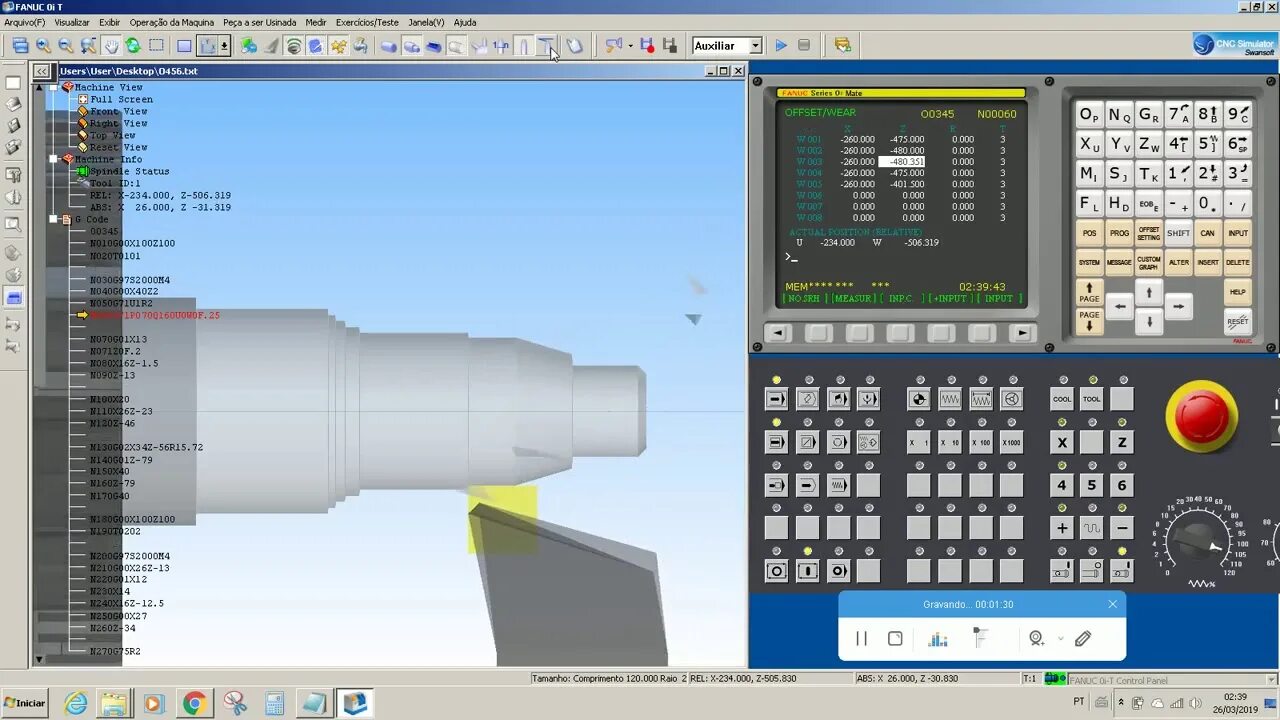The width and height of the screenshot is (1280, 720).
Task: Click the handwheel mode button icon
Action: (x=1012, y=399)
